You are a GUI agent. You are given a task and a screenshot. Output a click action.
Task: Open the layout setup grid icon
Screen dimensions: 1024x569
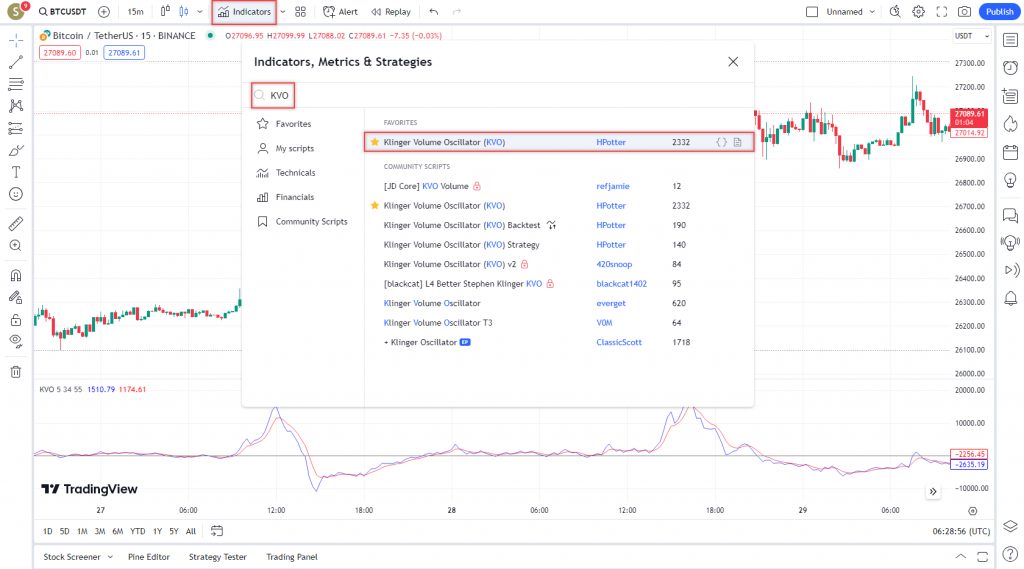[300, 12]
